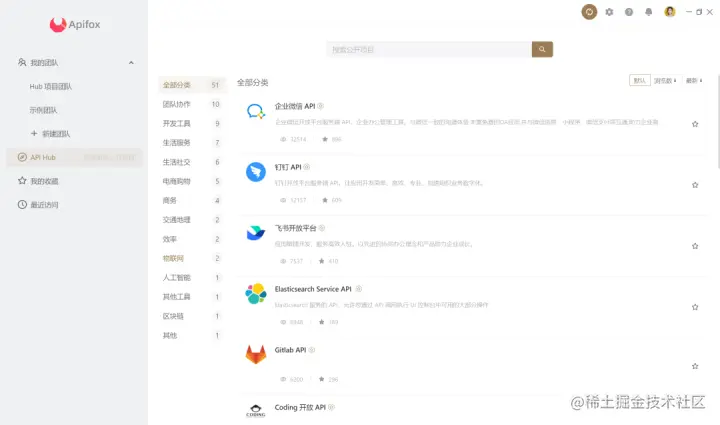Open API Hub in the sidebar

click(x=74, y=157)
